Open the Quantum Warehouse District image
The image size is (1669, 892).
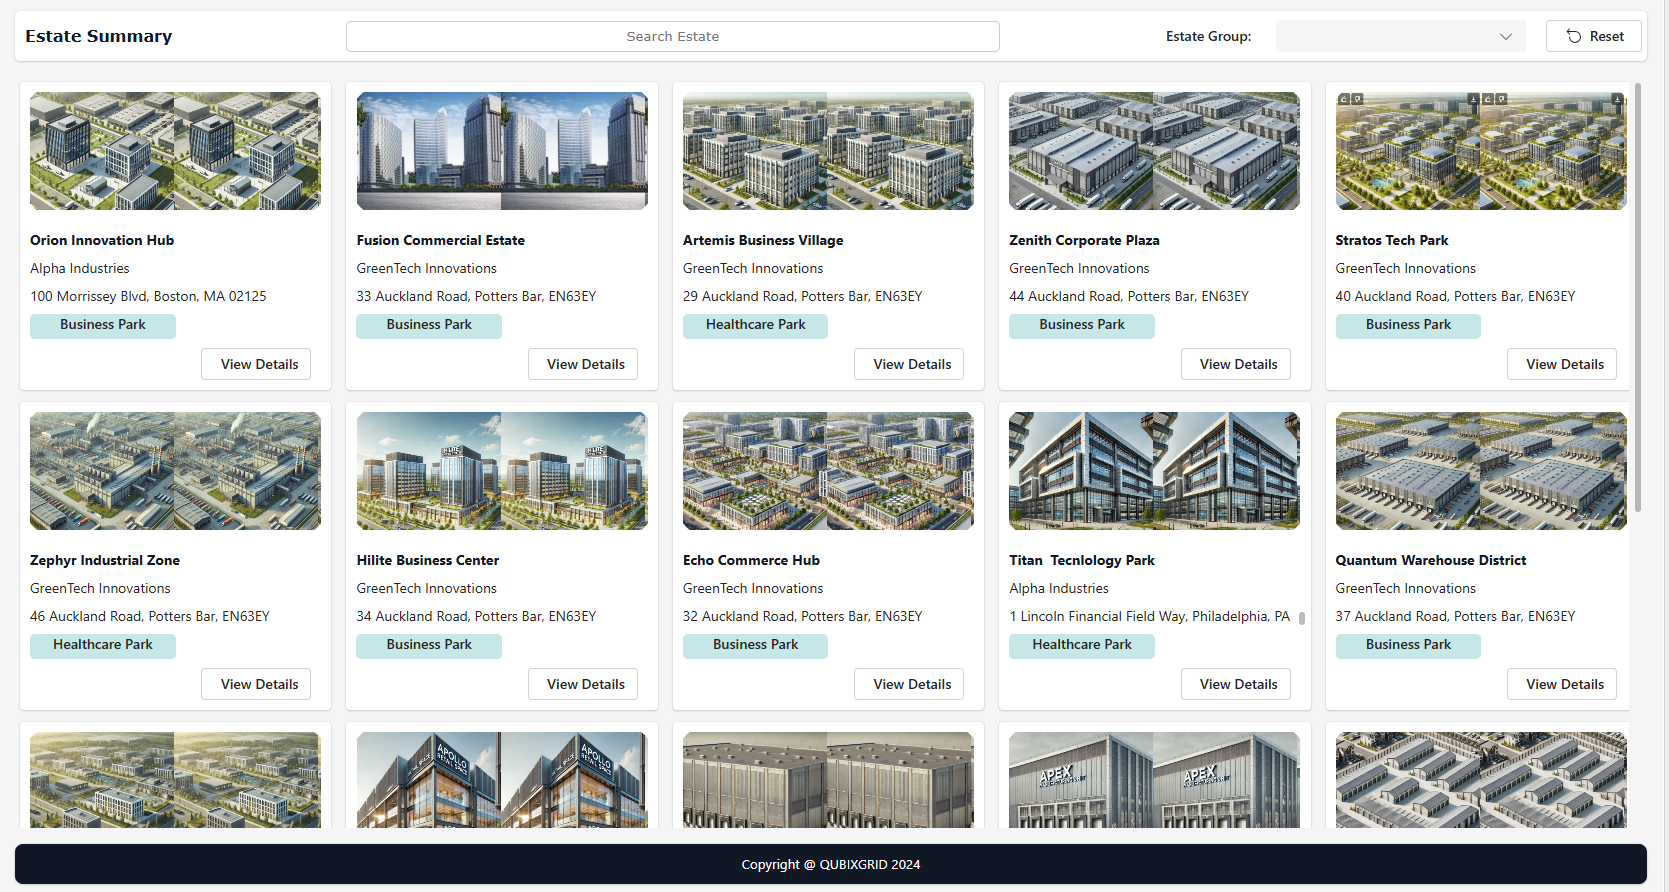pyautogui.click(x=1481, y=471)
